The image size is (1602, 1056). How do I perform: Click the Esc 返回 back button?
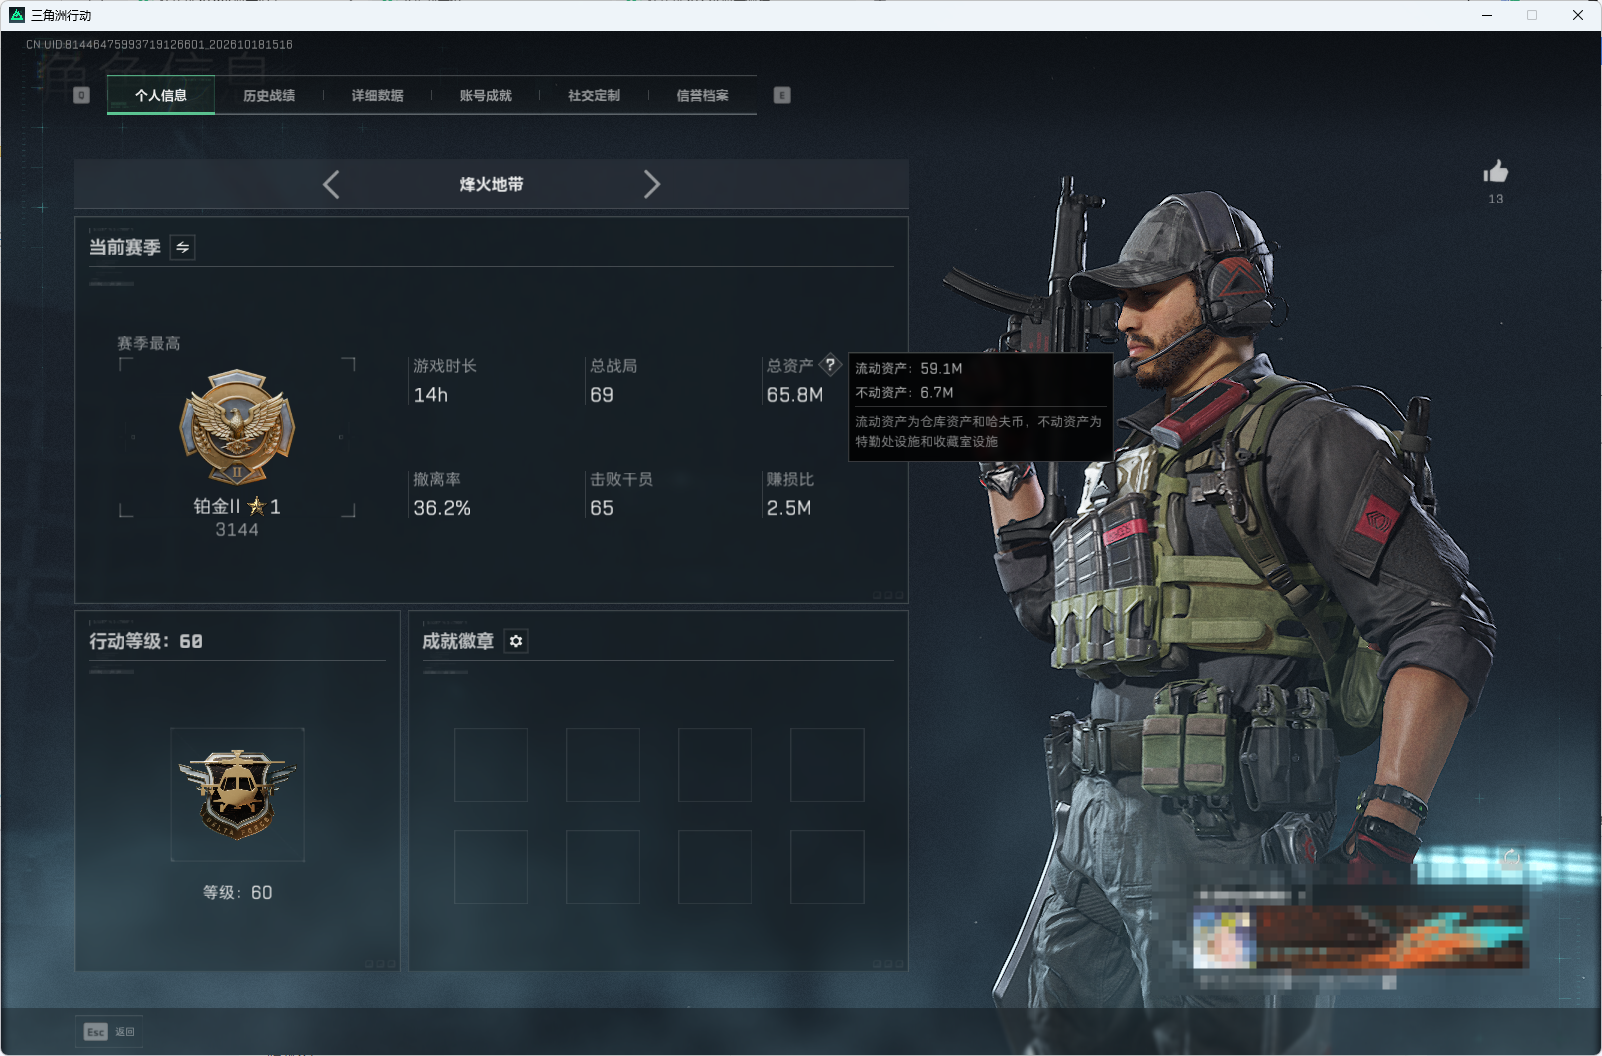109,1032
